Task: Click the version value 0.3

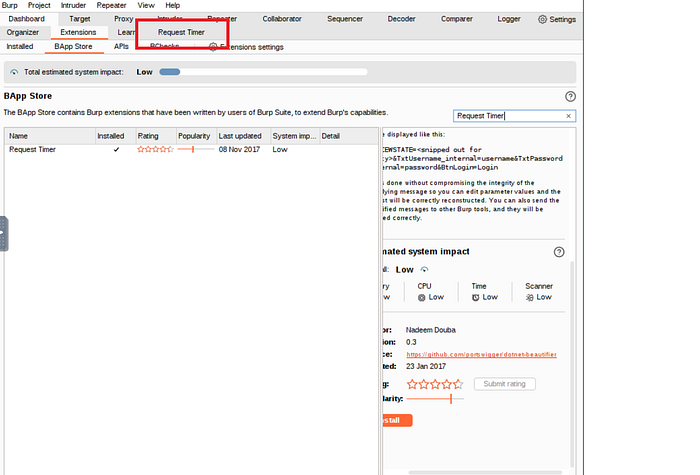Action: point(411,342)
